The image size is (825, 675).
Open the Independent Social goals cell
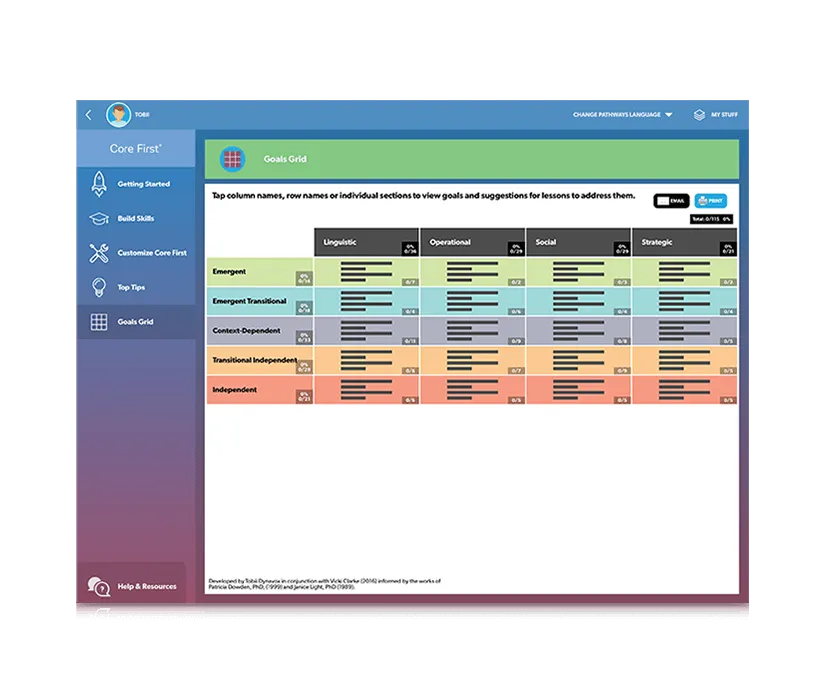click(x=578, y=390)
